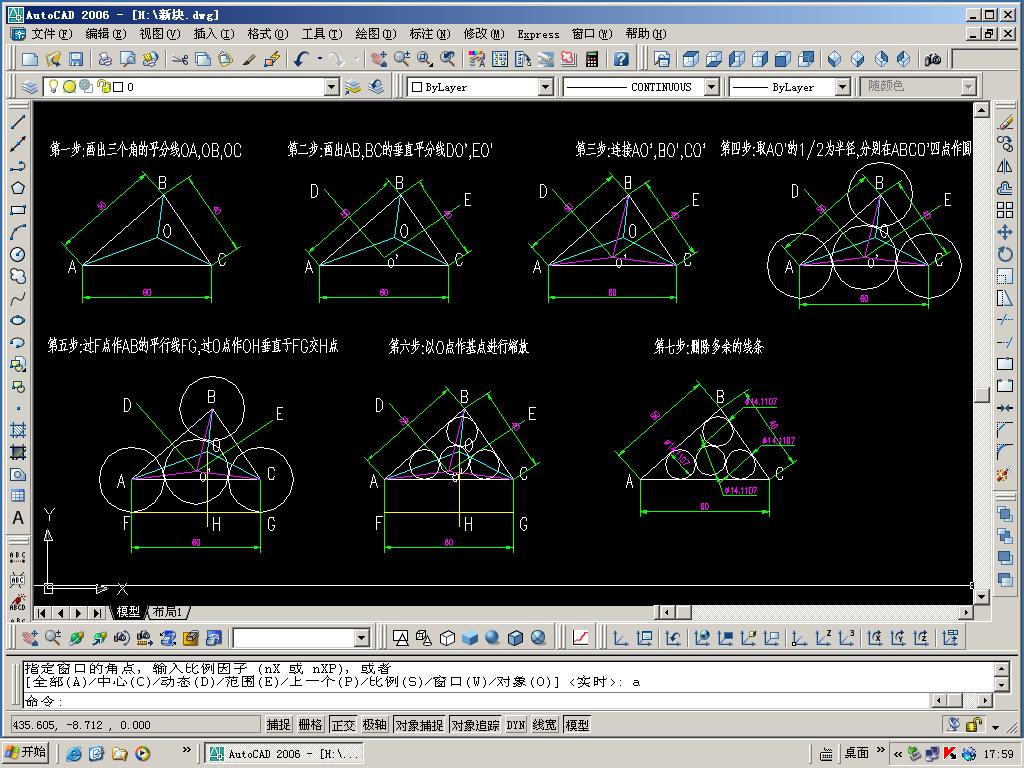This screenshot has width=1024, height=768.
Task: Open the ByLayer lineweight dropdown
Action: coord(842,87)
